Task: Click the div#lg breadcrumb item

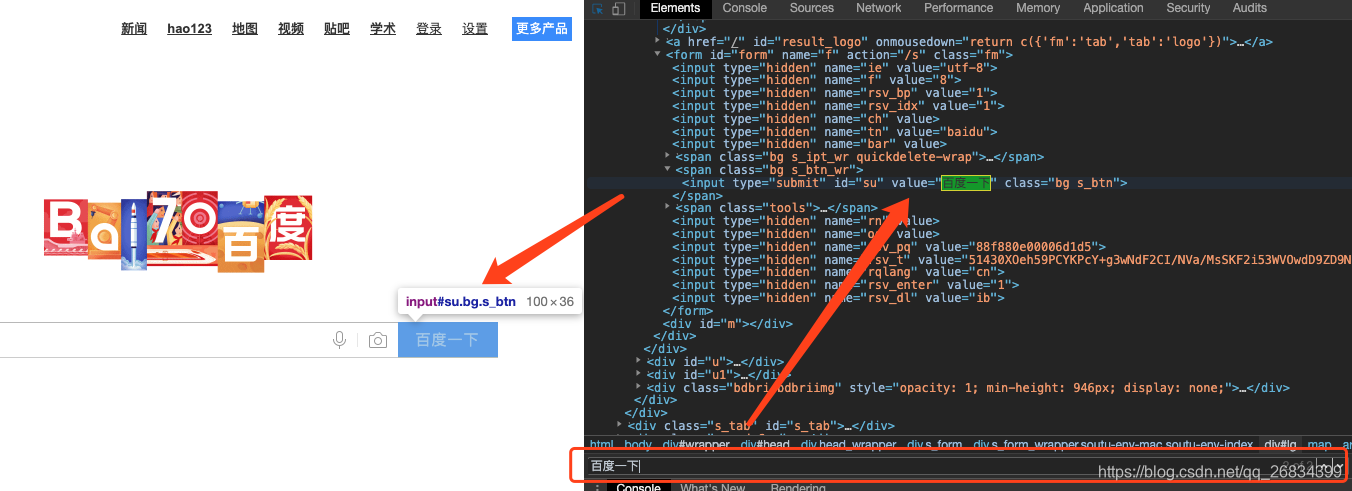Action: pyautogui.click(x=1280, y=445)
